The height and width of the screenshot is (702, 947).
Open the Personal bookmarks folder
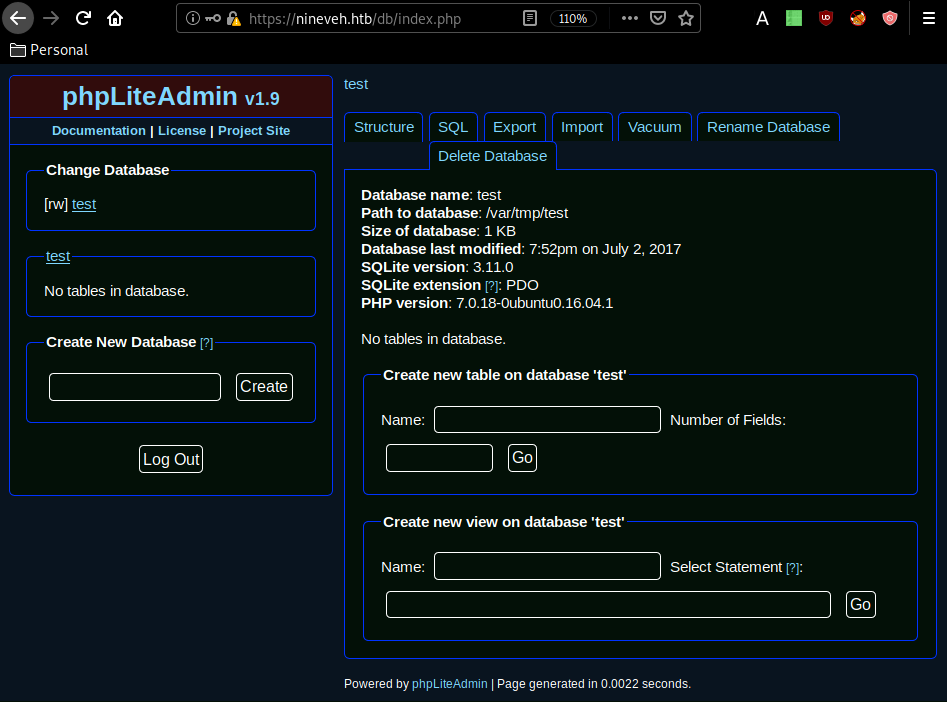click(49, 50)
